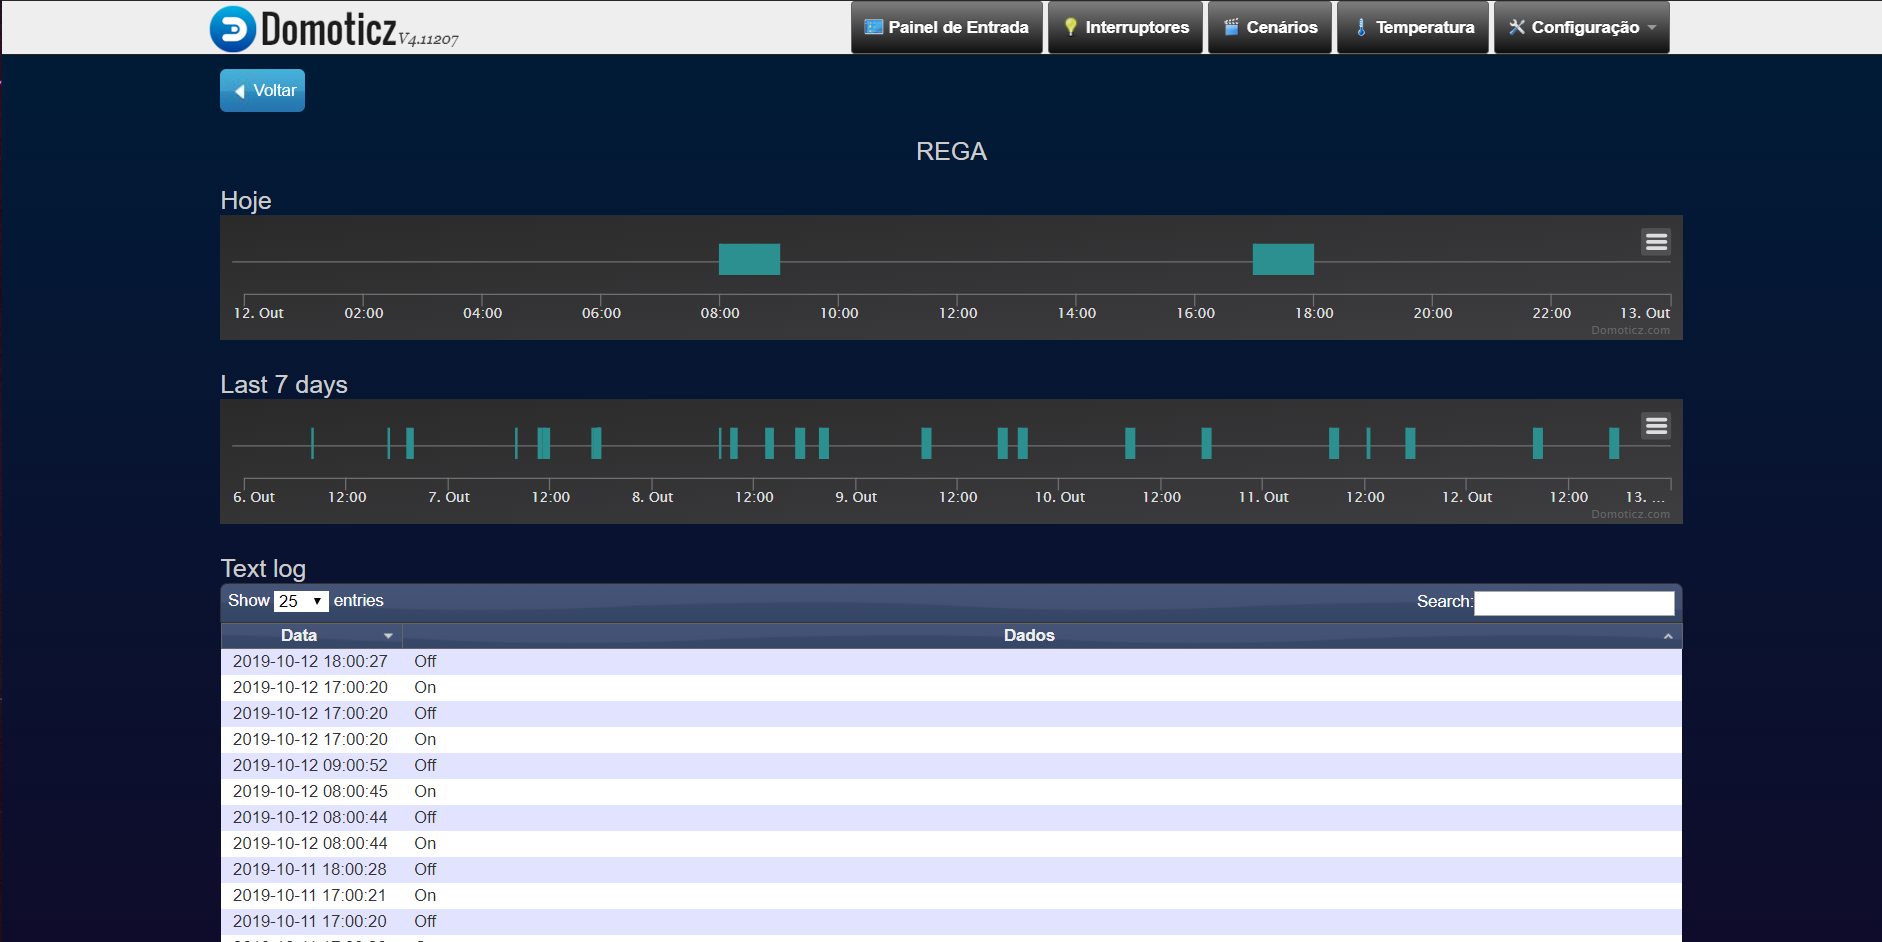This screenshot has height=942, width=1882.
Task: Click the clapperboard icon on Cenários
Action: (x=1231, y=27)
